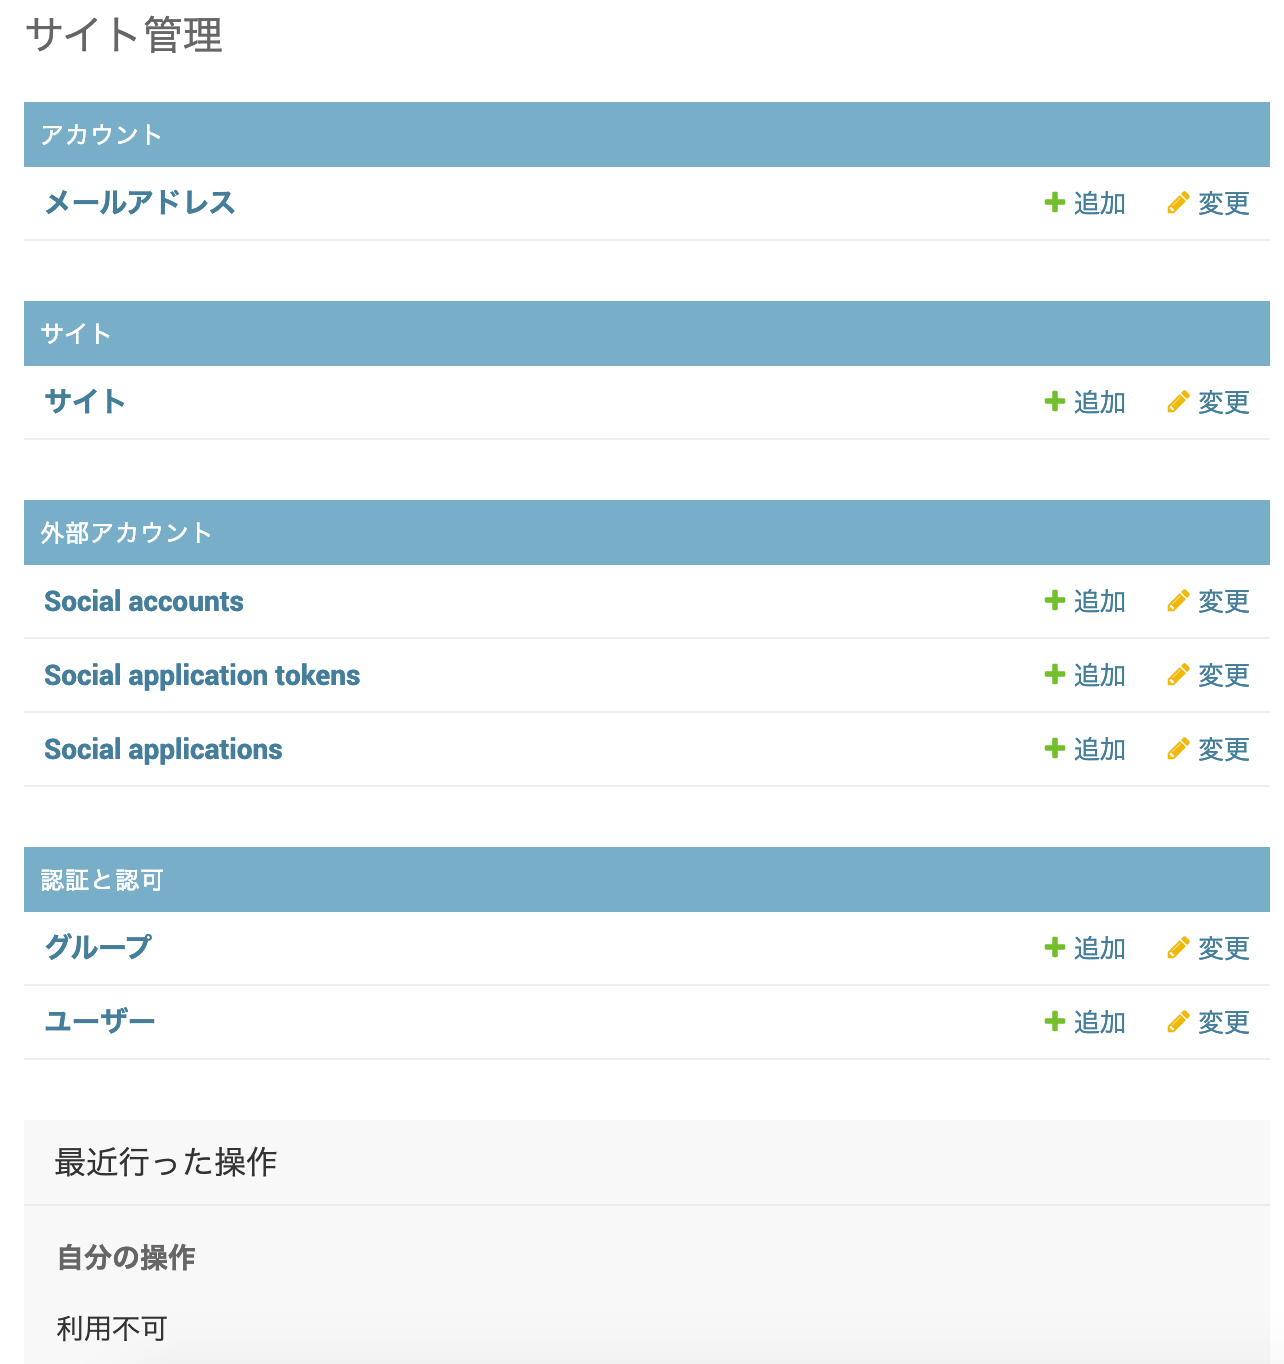Open the アカウント section header
The height and width of the screenshot is (1364, 1284).
(x=101, y=135)
